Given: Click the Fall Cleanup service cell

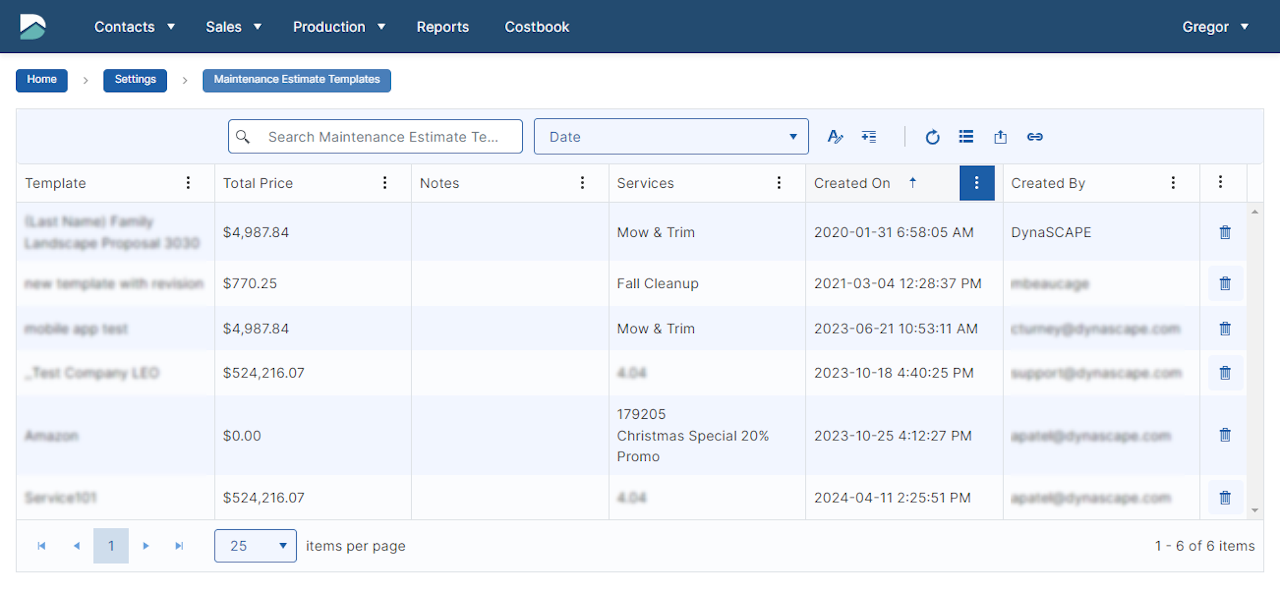Looking at the screenshot, I should click(658, 284).
